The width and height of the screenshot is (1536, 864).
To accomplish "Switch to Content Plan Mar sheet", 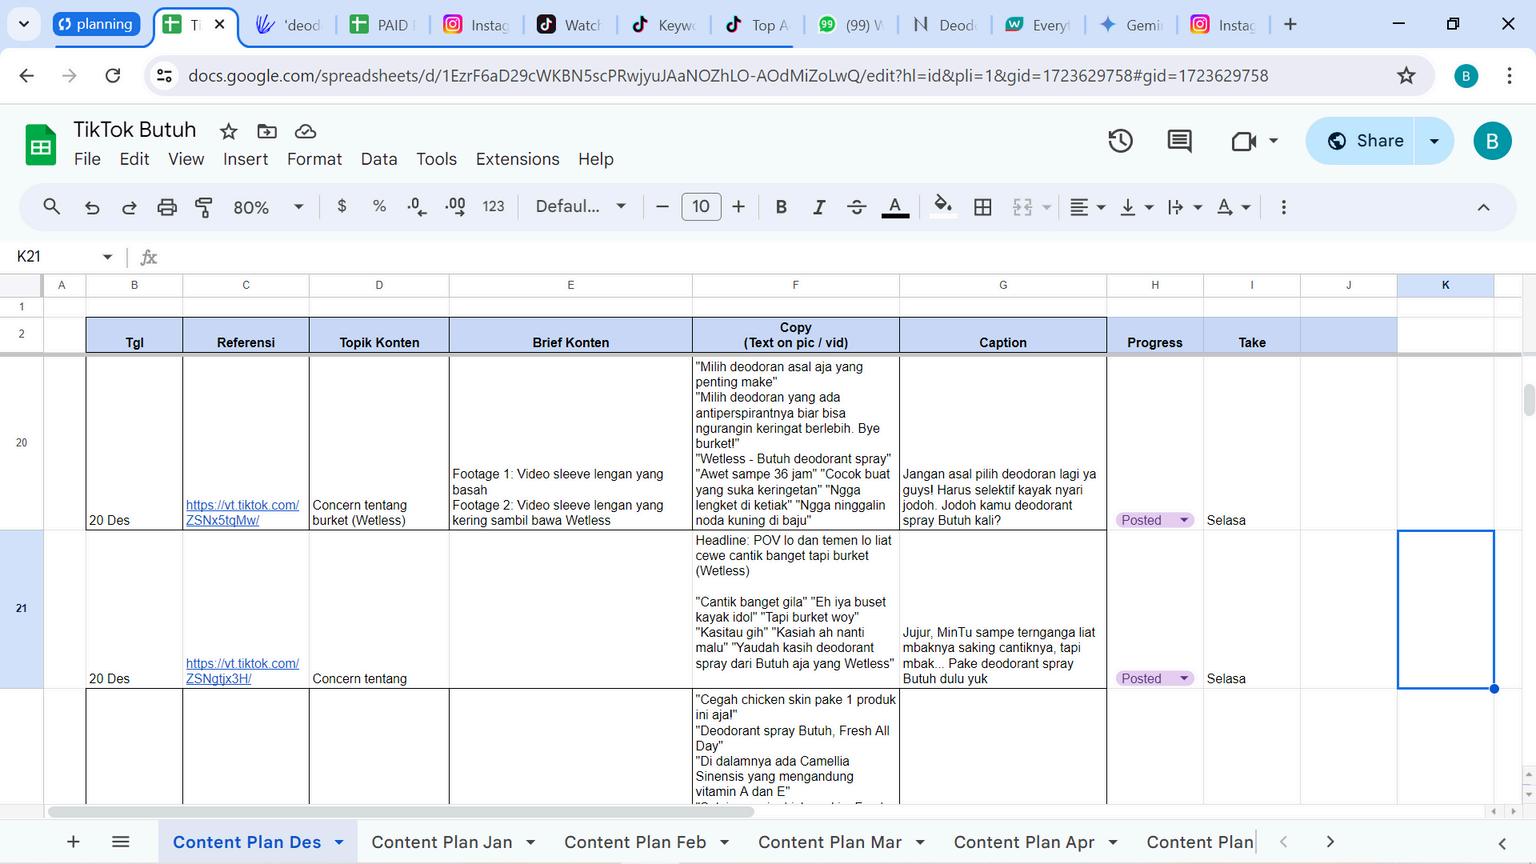I will click(x=830, y=842).
